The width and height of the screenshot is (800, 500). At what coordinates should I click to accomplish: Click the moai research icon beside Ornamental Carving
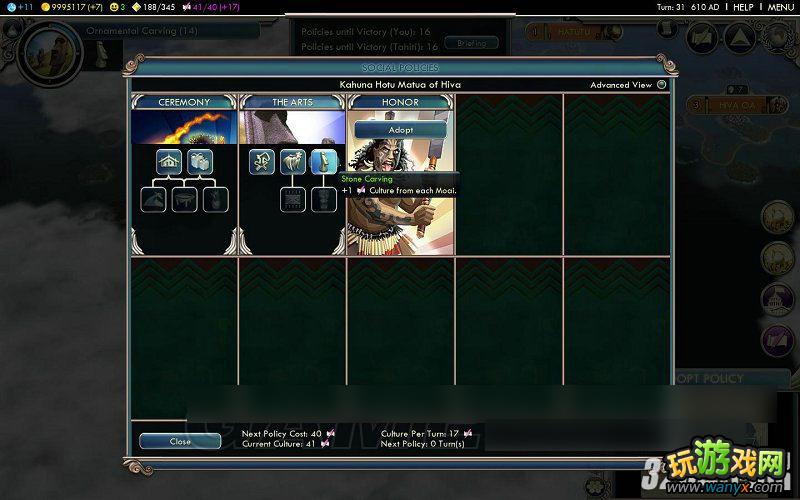click(x=103, y=55)
